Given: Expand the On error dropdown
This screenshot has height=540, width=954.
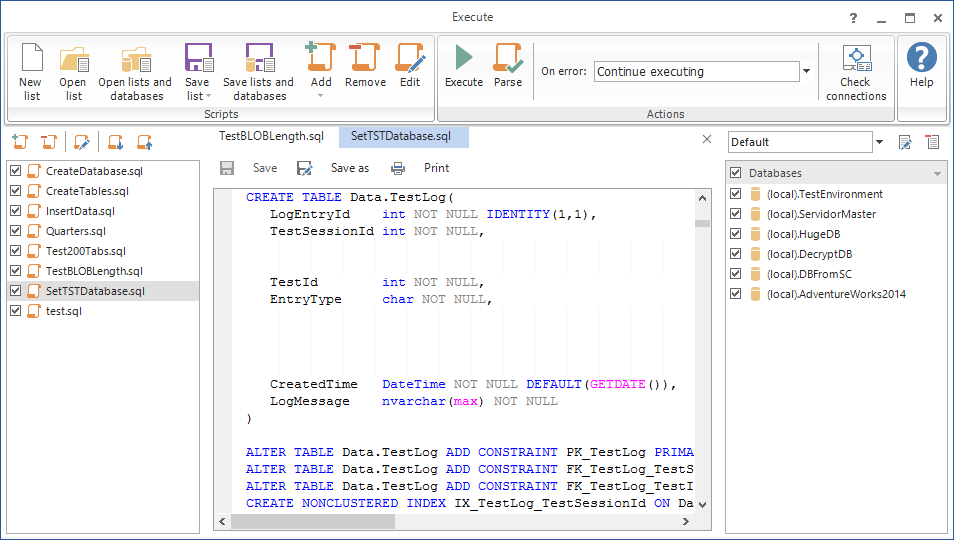Looking at the screenshot, I should pyautogui.click(x=807, y=72).
